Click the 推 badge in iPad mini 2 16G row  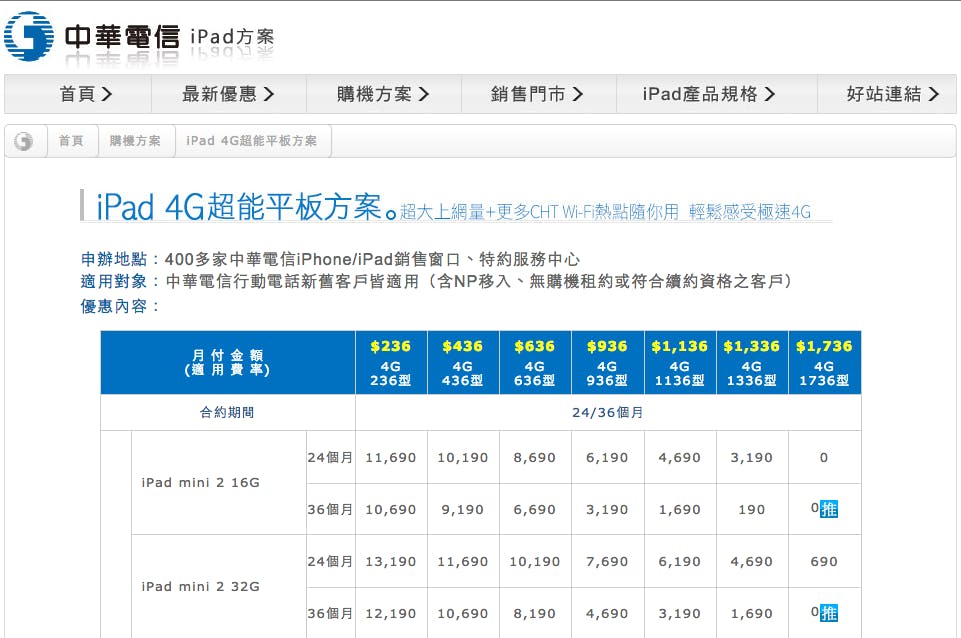tap(829, 509)
